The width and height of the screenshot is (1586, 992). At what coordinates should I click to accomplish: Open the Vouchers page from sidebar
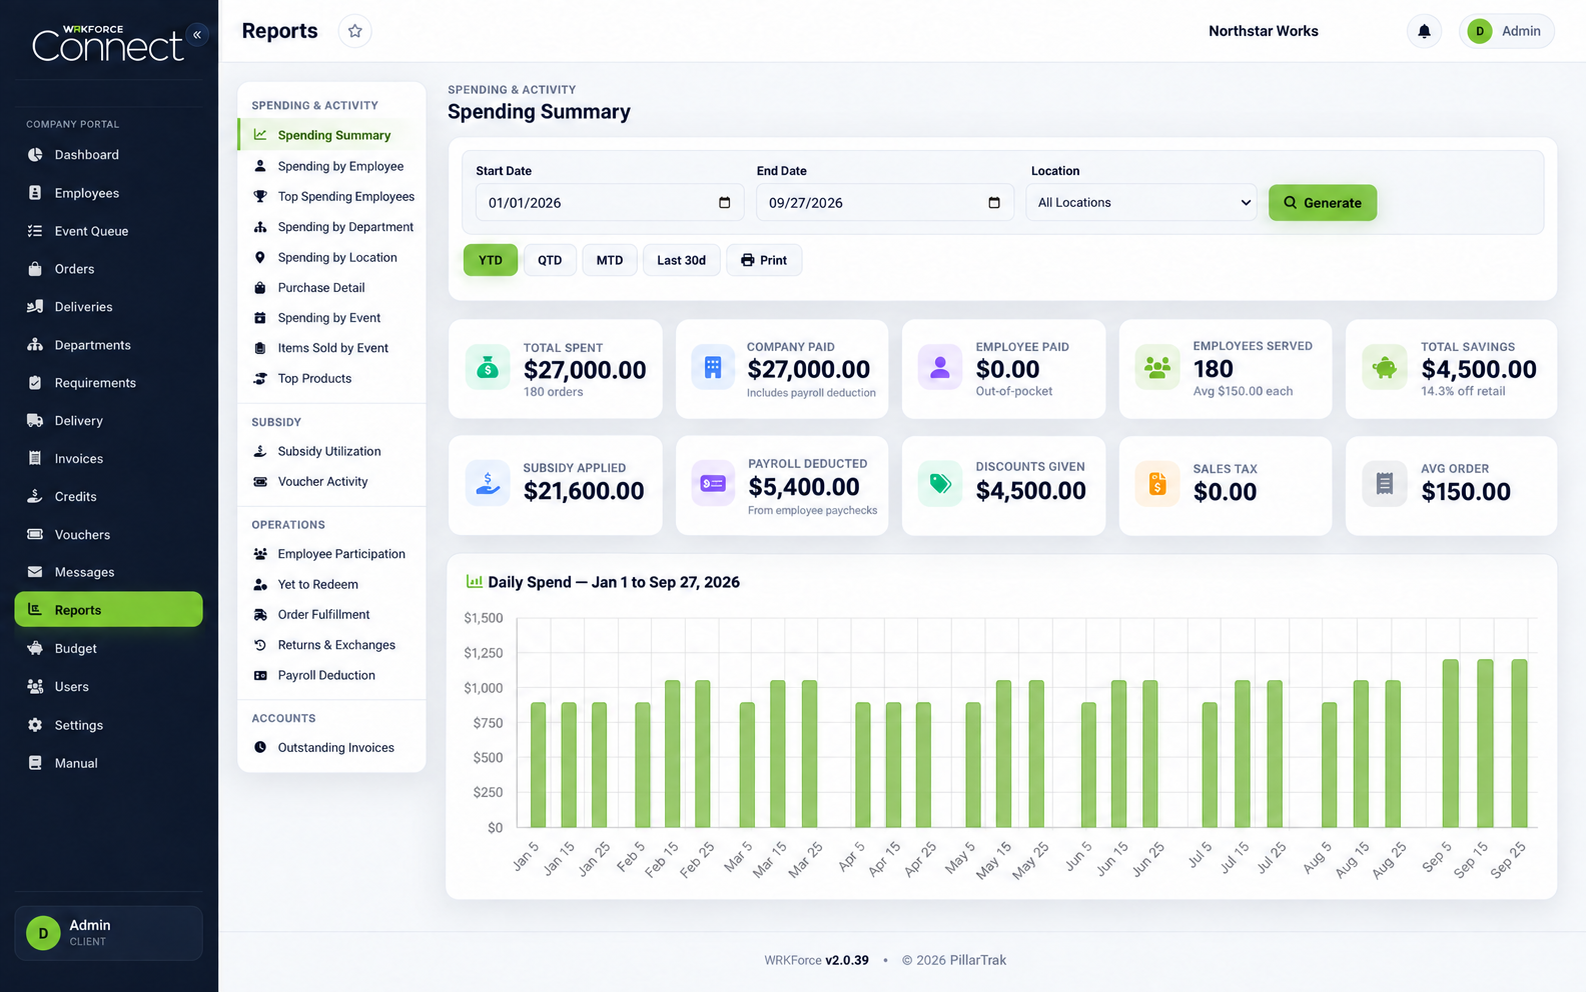pos(108,534)
